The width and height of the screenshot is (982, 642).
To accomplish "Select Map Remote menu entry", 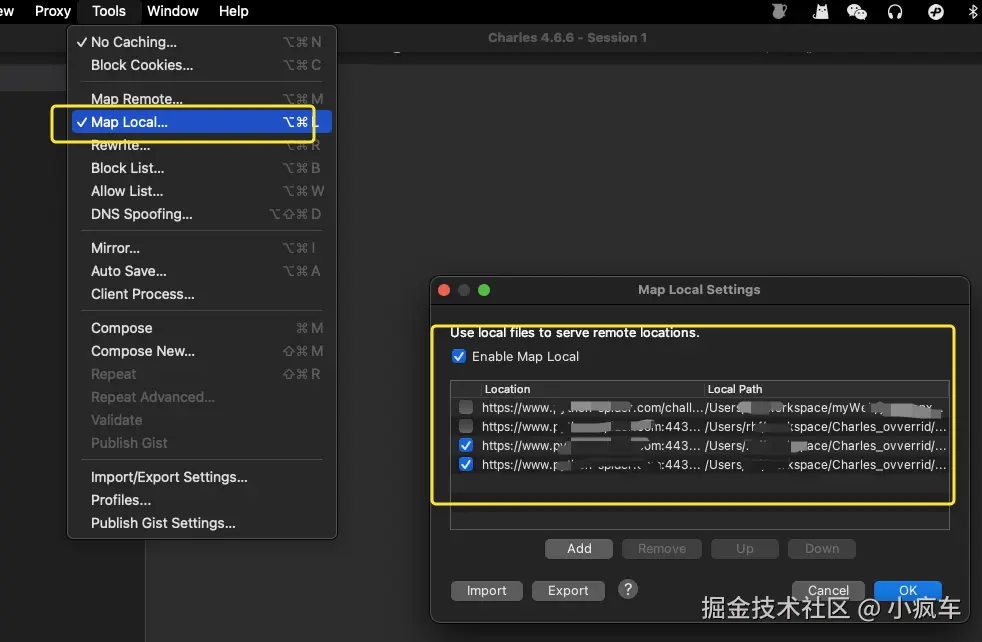I will pos(202,99).
